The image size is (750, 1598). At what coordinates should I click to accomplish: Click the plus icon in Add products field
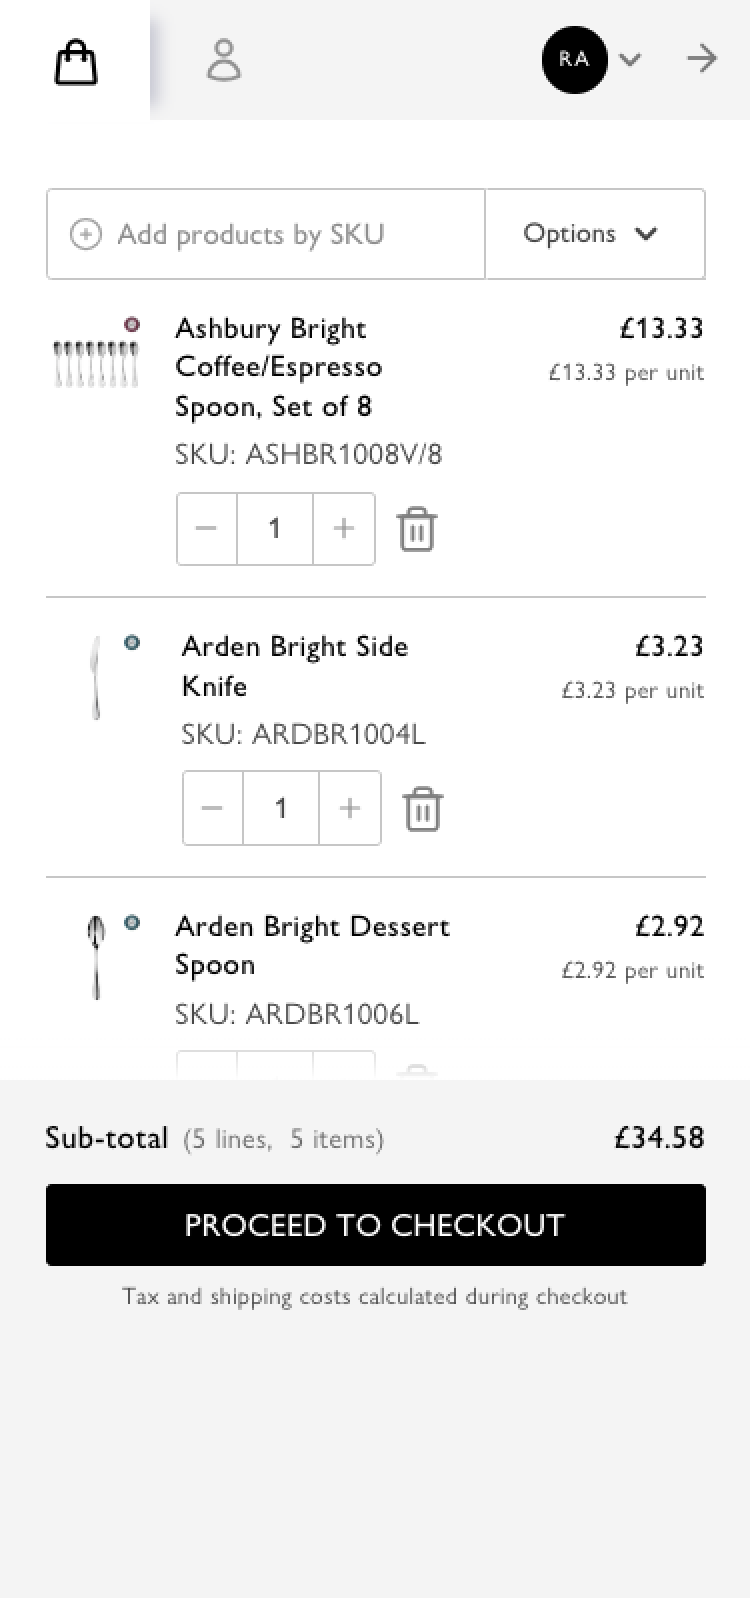point(85,234)
